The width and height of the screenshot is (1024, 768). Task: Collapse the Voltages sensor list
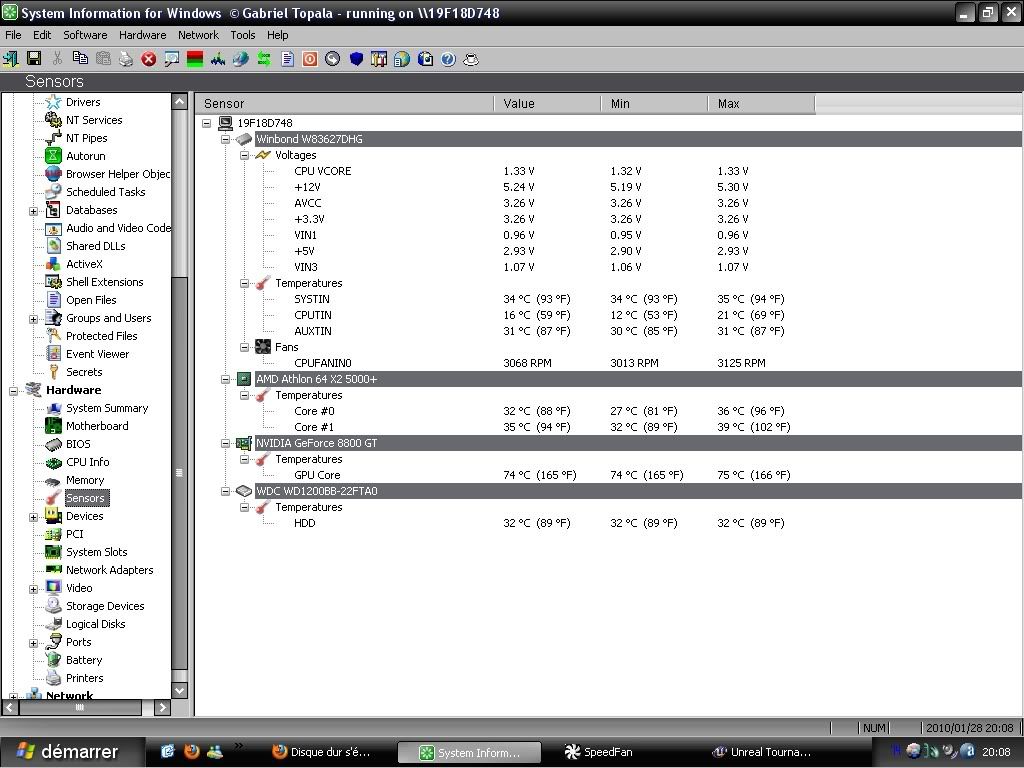245,155
